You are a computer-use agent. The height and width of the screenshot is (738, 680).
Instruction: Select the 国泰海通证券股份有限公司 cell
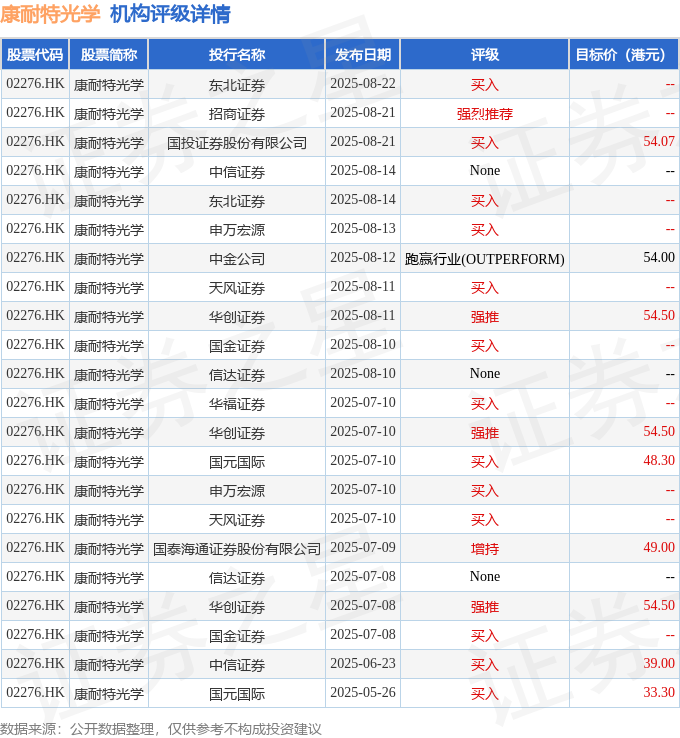237,548
